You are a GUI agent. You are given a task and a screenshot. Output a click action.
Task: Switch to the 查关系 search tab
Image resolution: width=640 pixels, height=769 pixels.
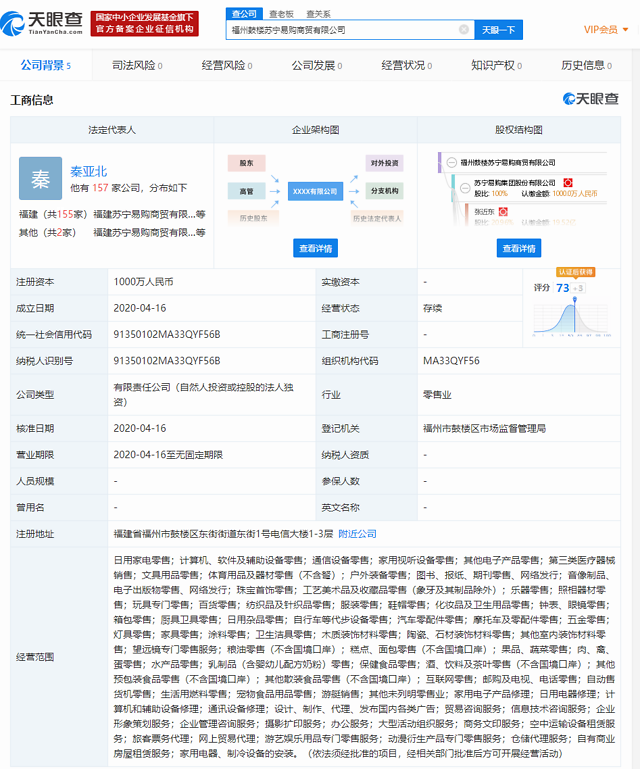click(318, 14)
